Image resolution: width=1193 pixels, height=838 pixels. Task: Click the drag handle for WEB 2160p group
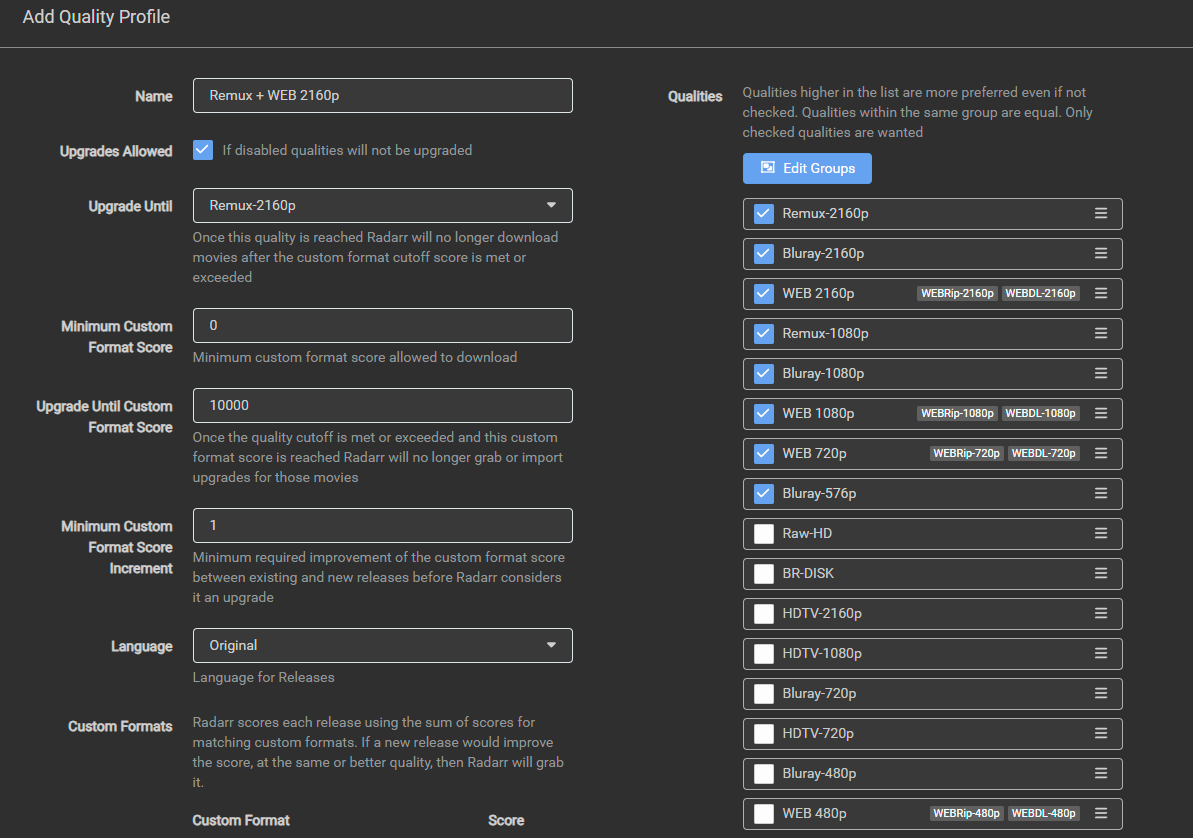coord(1100,293)
